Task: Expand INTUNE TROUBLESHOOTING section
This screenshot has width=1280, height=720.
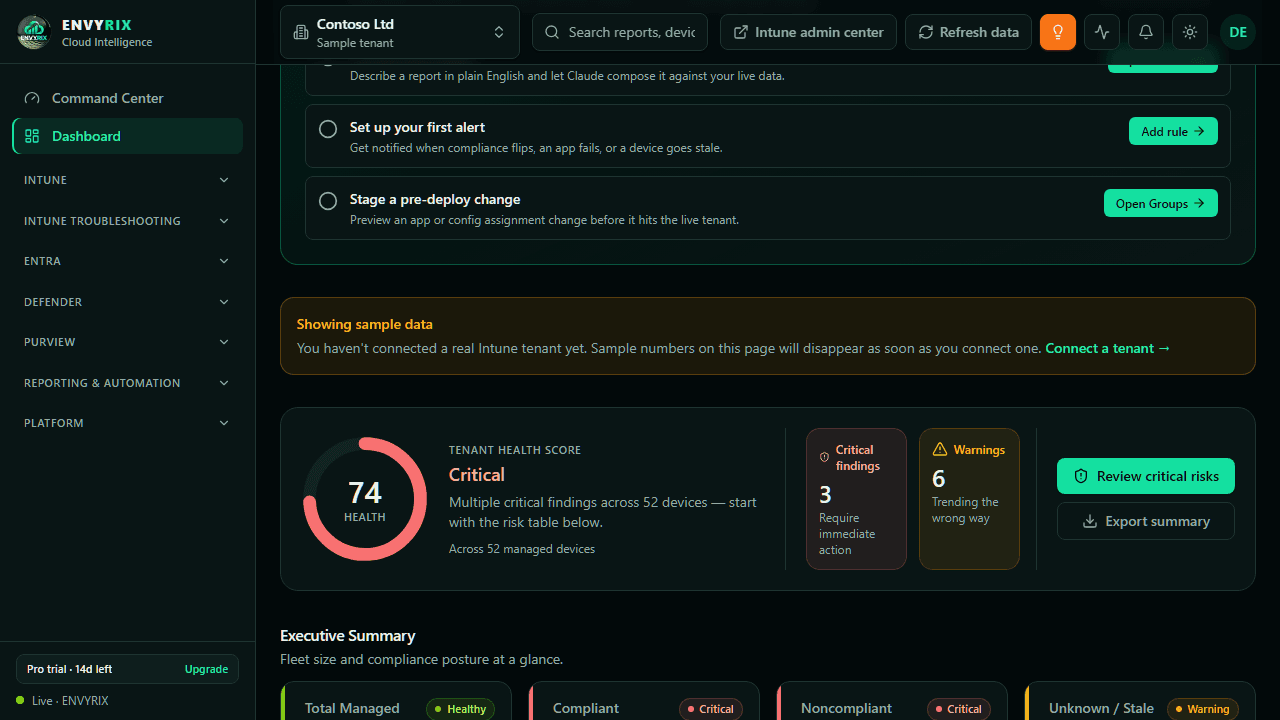Action: point(128,221)
